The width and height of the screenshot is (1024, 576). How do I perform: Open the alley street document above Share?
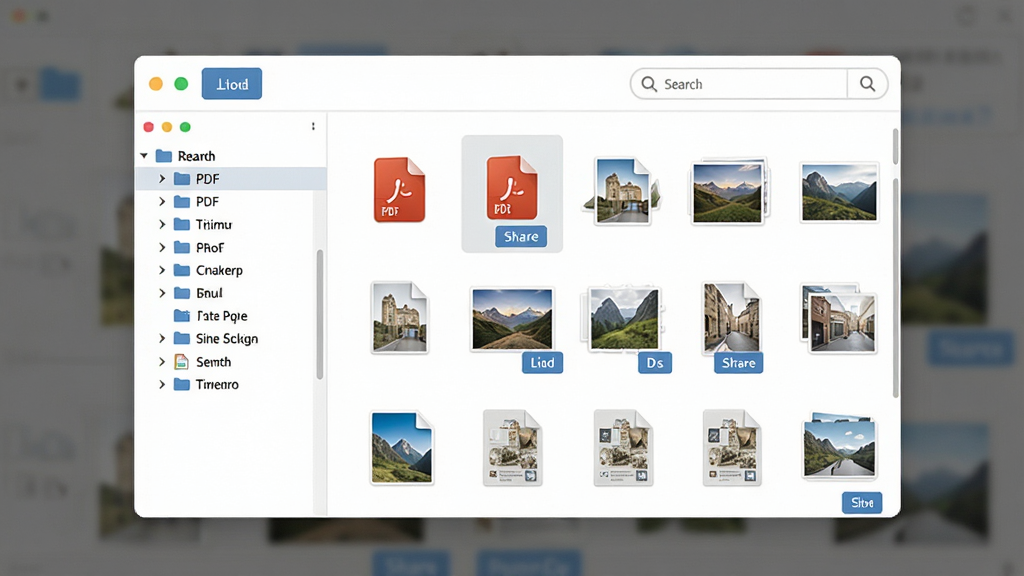(x=731, y=318)
